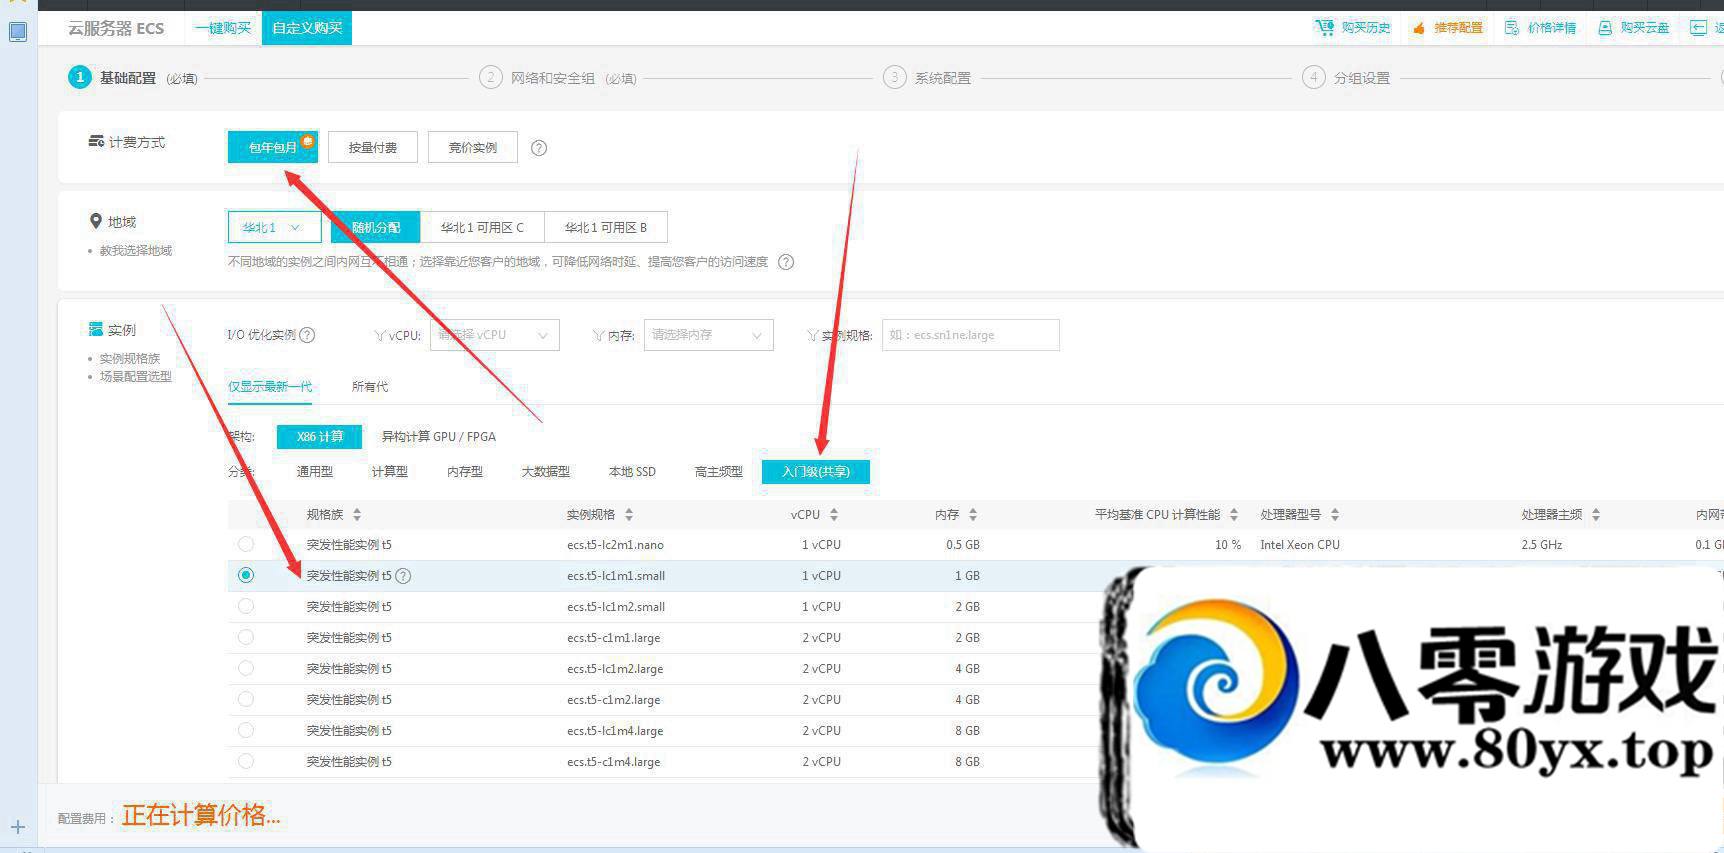Sort by 规格族 column arrows
1724x853 pixels.
click(x=357, y=515)
